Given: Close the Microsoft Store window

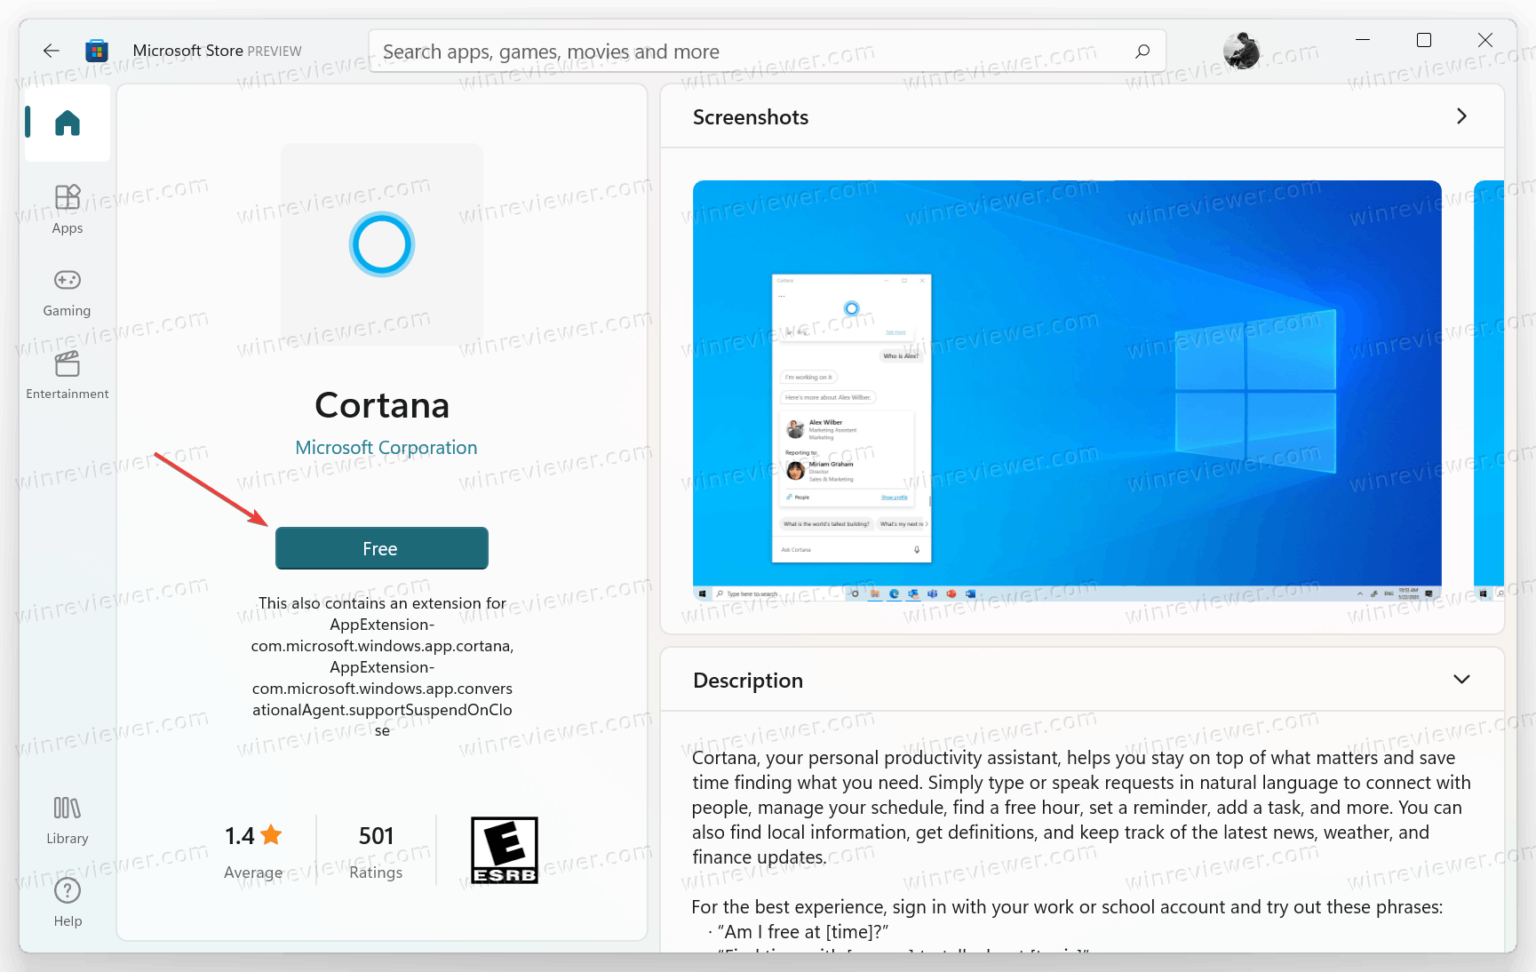Looking at the screenshot, I should [1485, 40].
